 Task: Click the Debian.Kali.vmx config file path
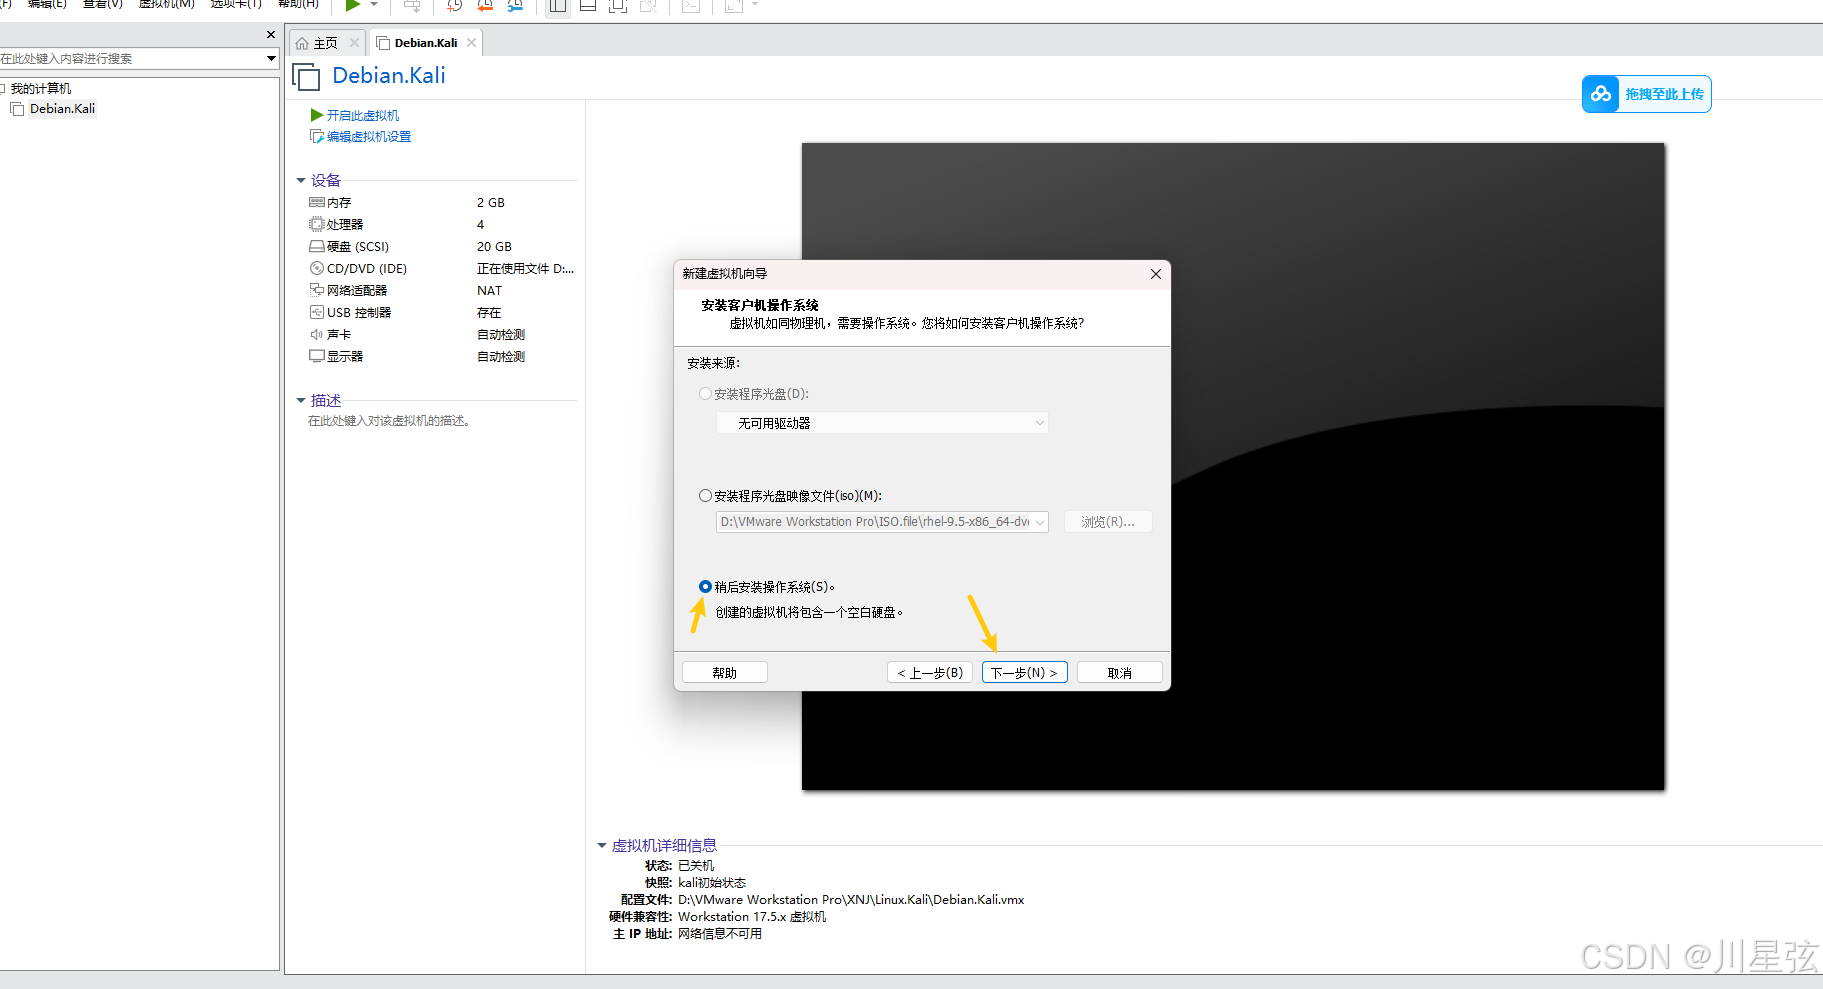click(x=851, y=900)
